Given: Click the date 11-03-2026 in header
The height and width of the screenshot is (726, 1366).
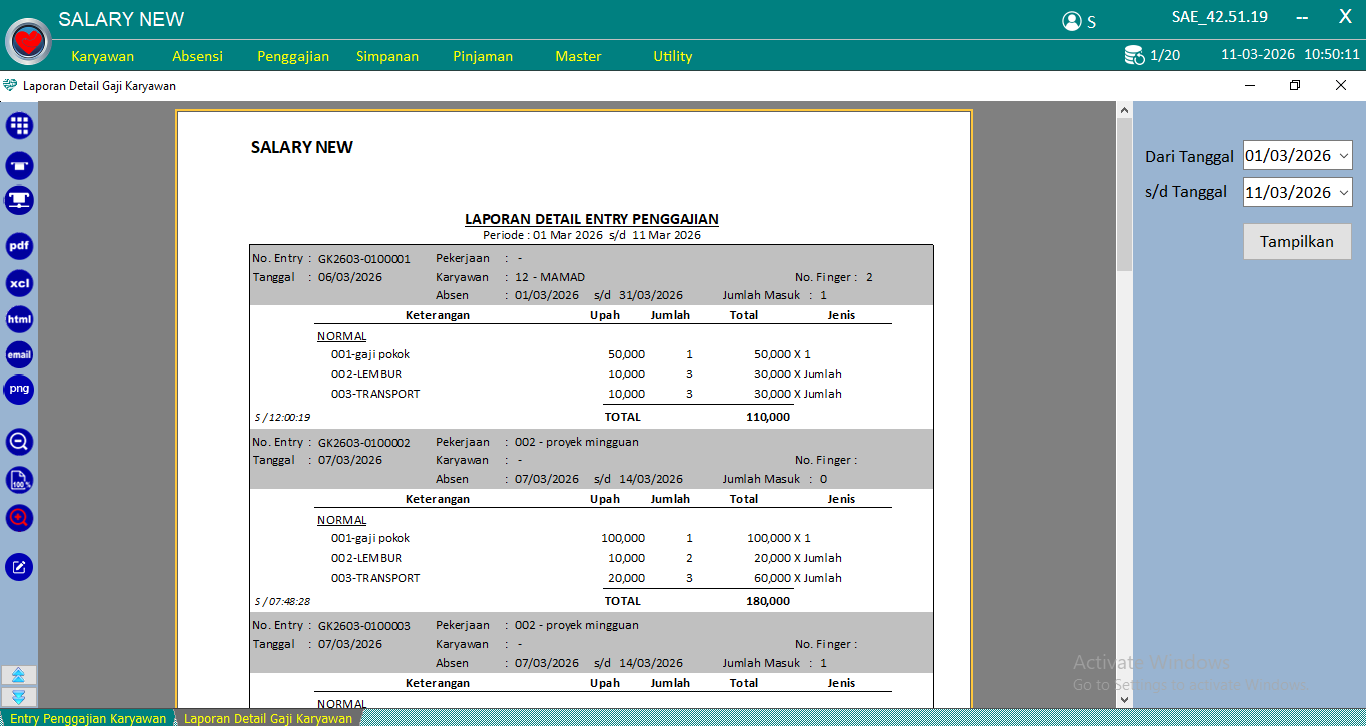Looking at the screenshot, I should coord(1258,55).
